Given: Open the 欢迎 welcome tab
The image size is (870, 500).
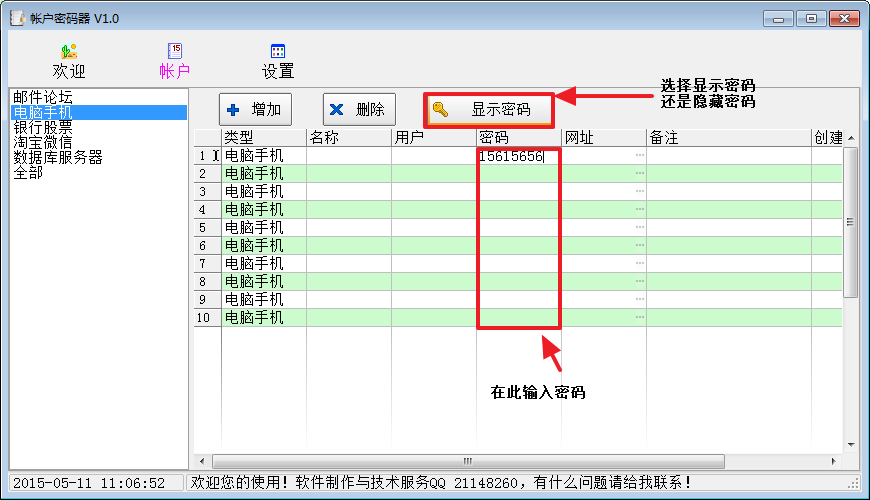Looking at the screenshot, I should pyautogui.click(x=69, y=62).
